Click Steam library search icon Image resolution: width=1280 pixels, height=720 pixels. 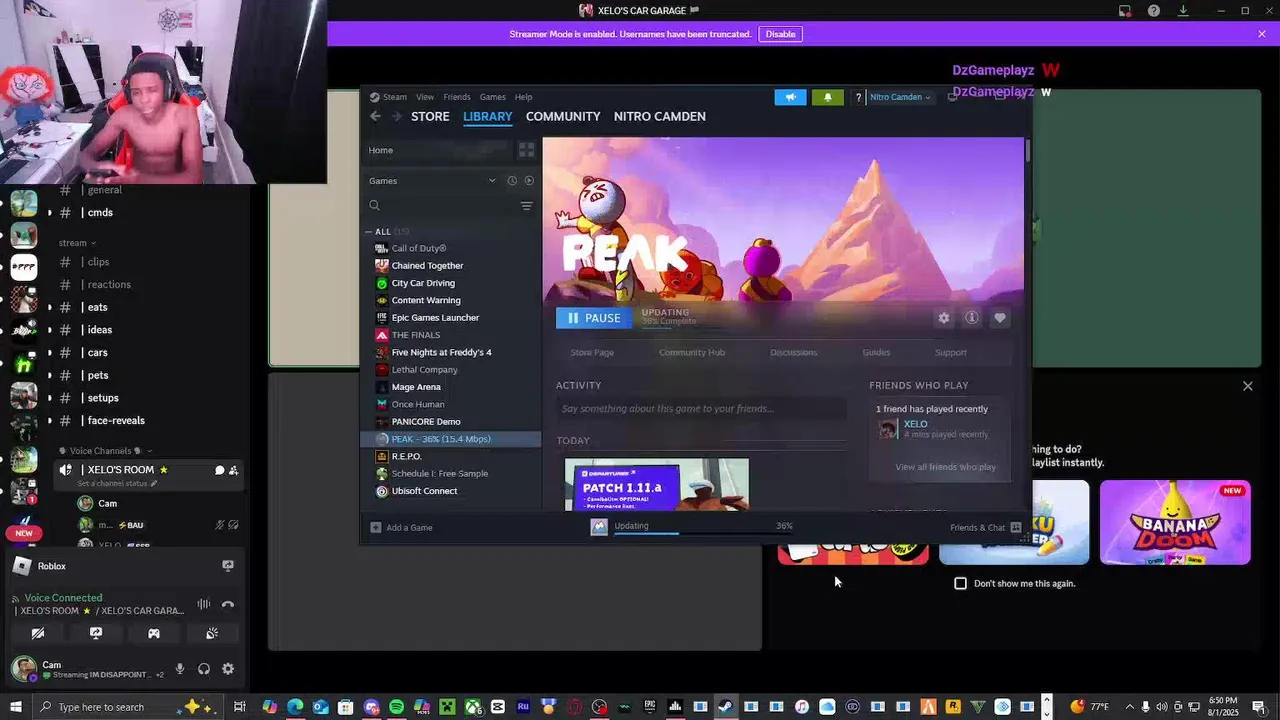pyautogui.click(x=375, y=206)
